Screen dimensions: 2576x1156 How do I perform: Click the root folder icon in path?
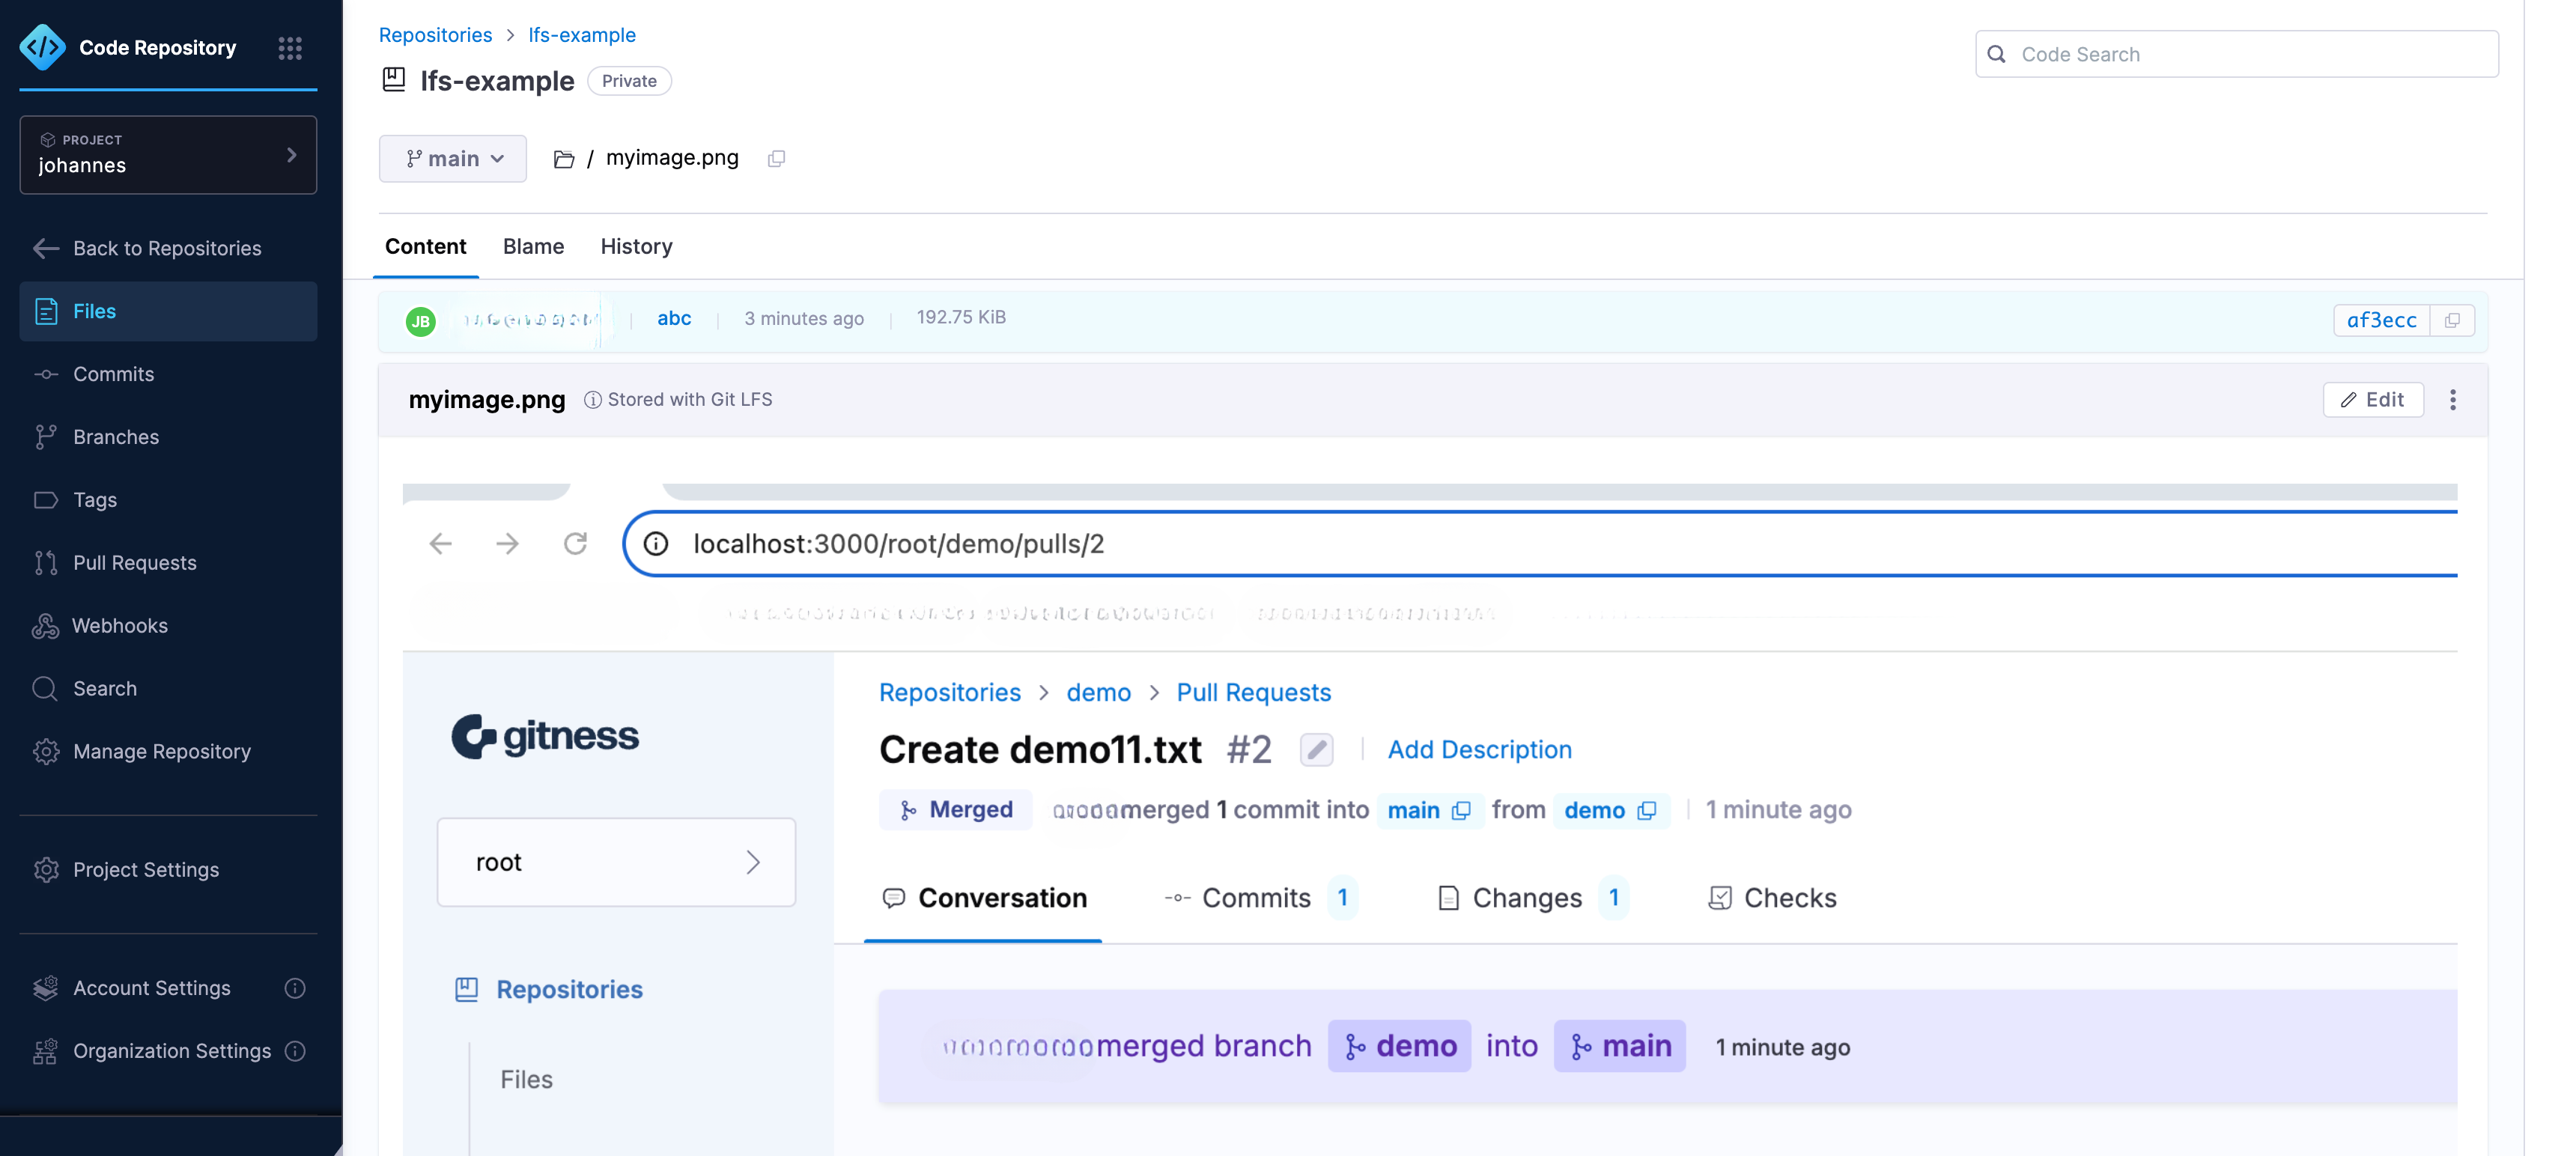[564, 159]
